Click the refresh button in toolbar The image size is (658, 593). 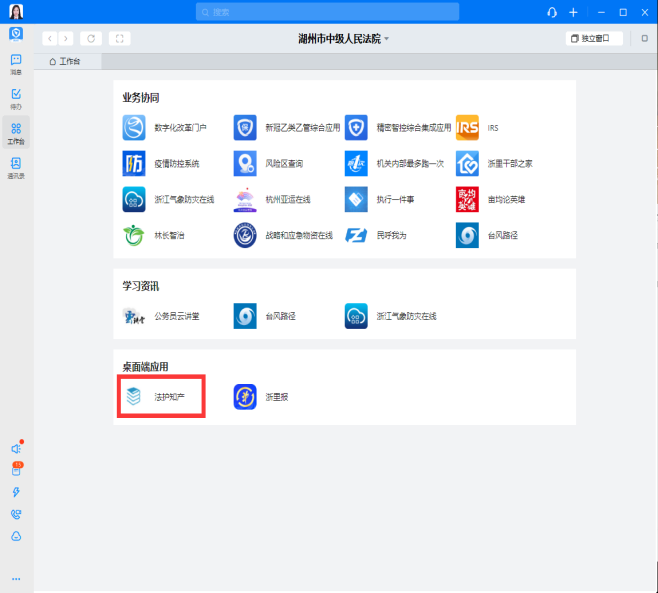tap(92, 39)
